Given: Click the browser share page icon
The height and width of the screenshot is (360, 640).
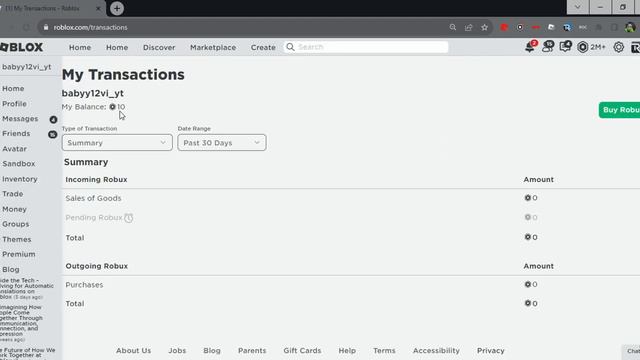Looking at the screenshot, I should click(x=469, y=27).
